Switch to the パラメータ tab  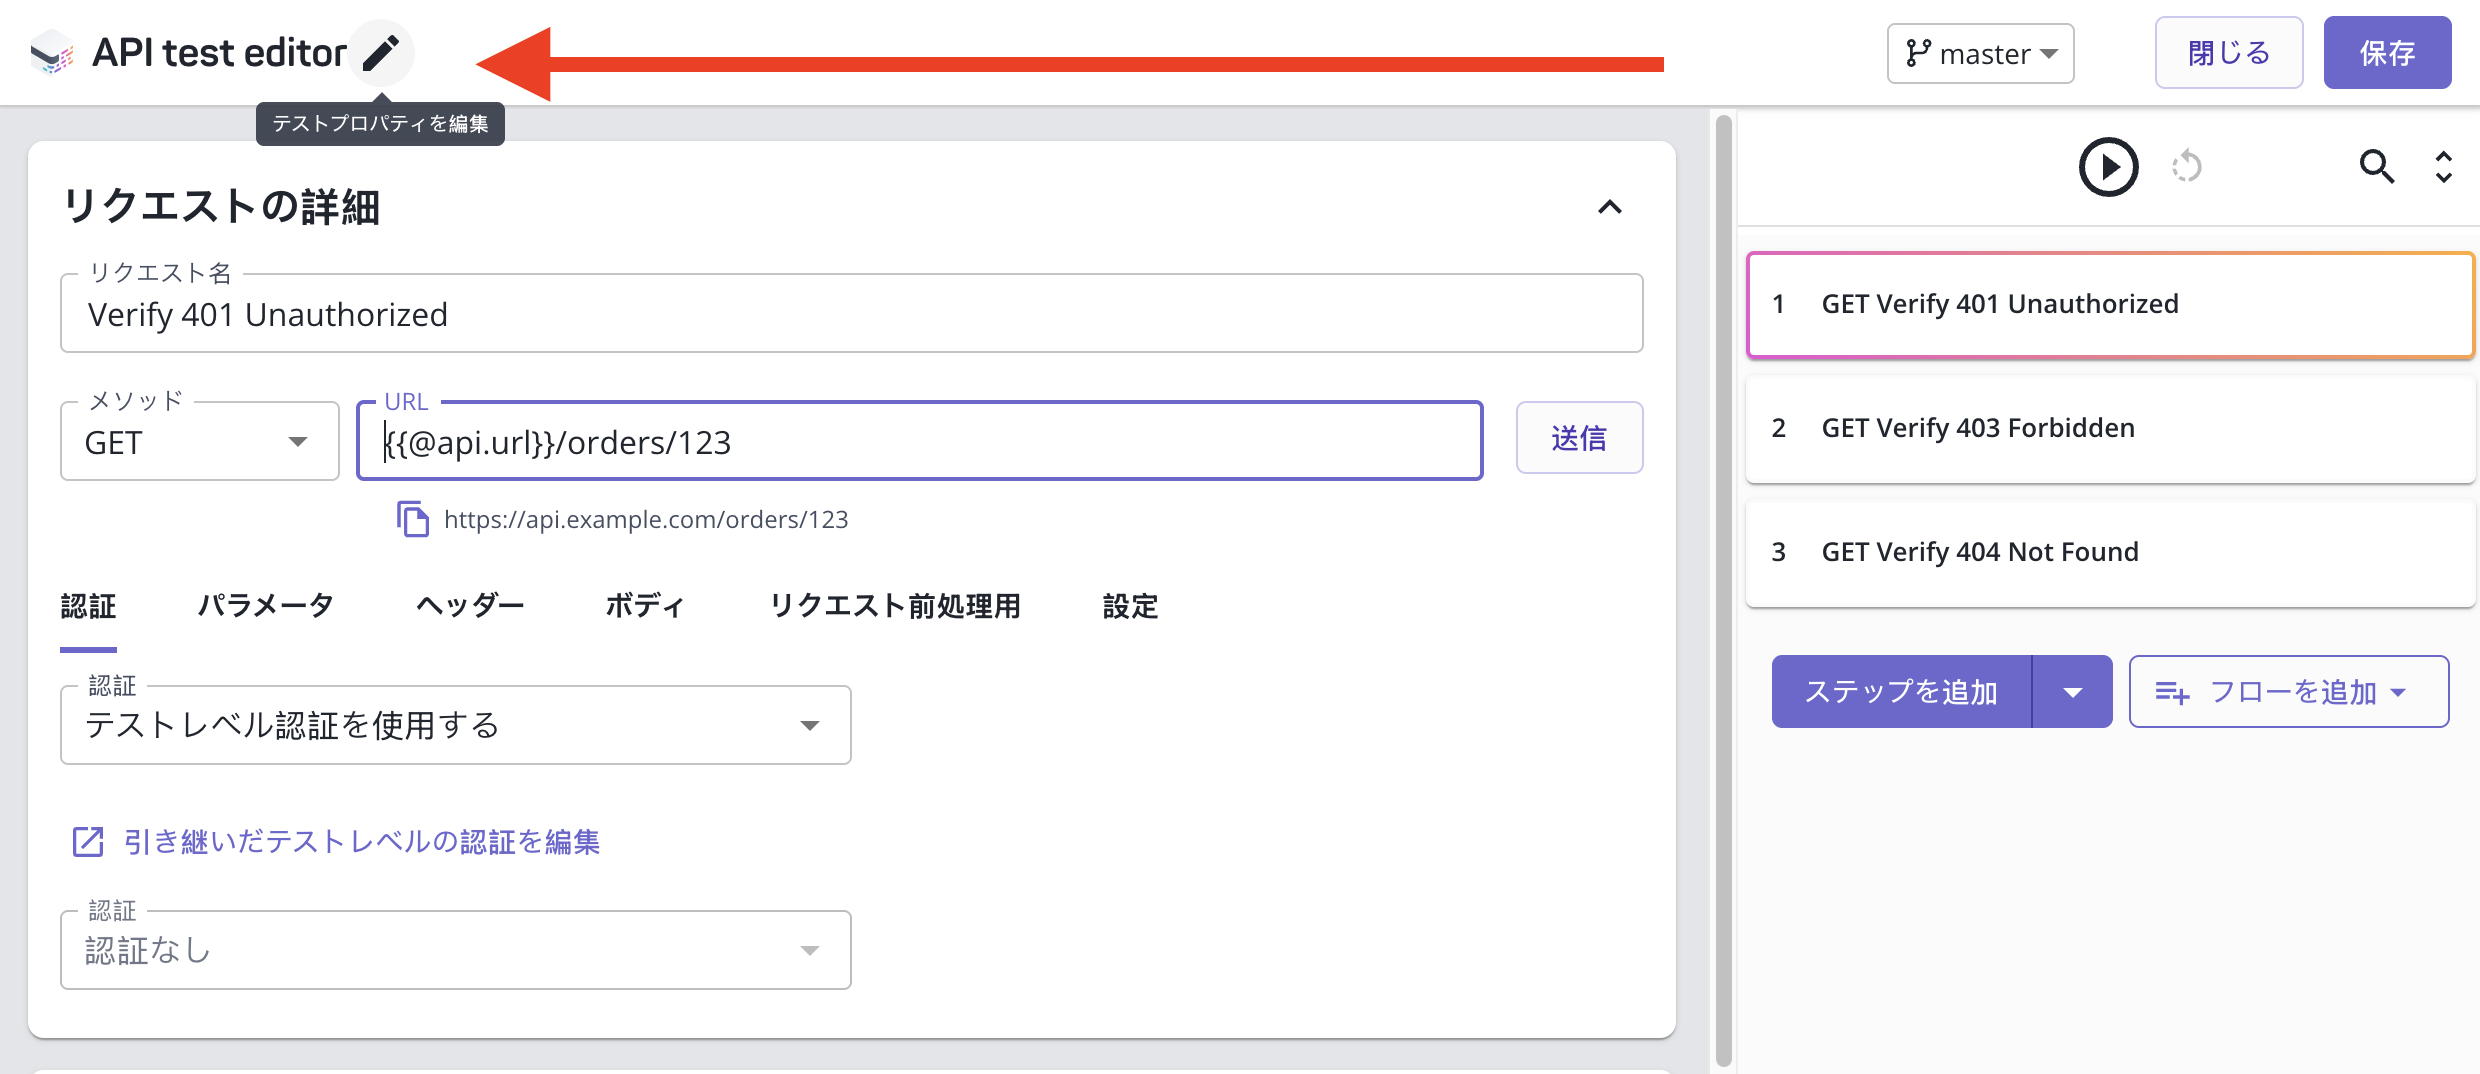266,606
